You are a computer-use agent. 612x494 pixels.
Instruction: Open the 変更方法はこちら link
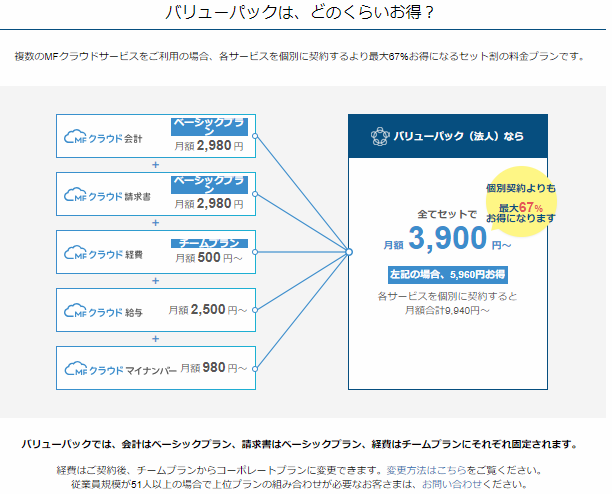(426, 470)
